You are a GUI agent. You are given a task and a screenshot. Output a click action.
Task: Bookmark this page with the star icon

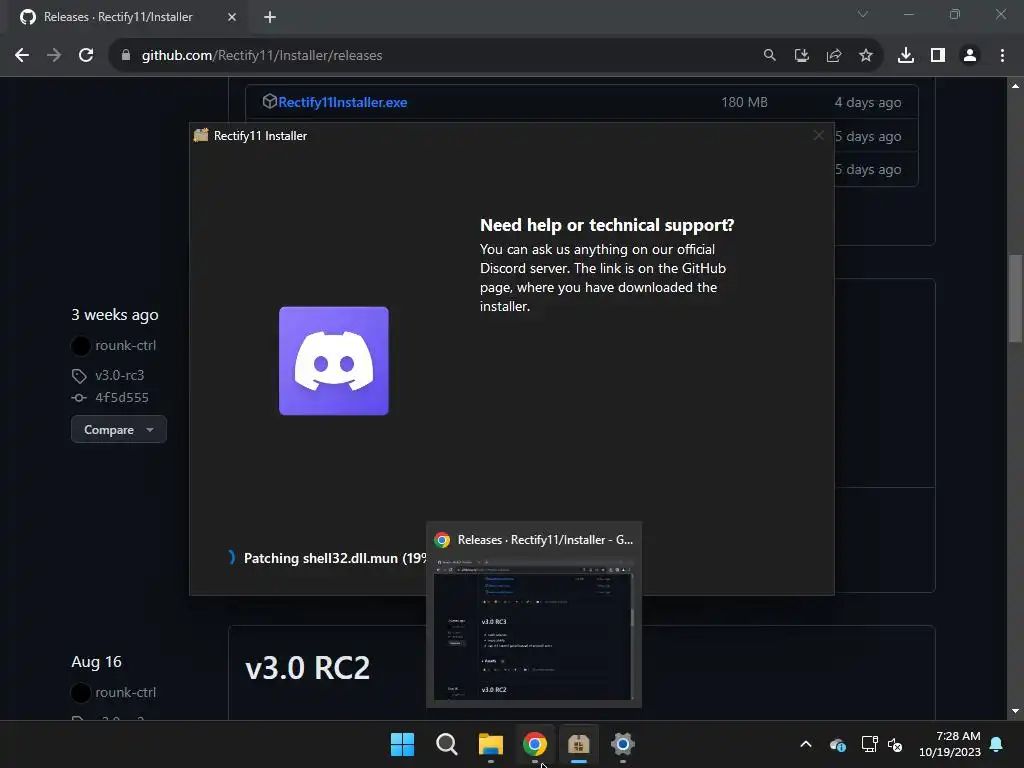tap(865, 56)
